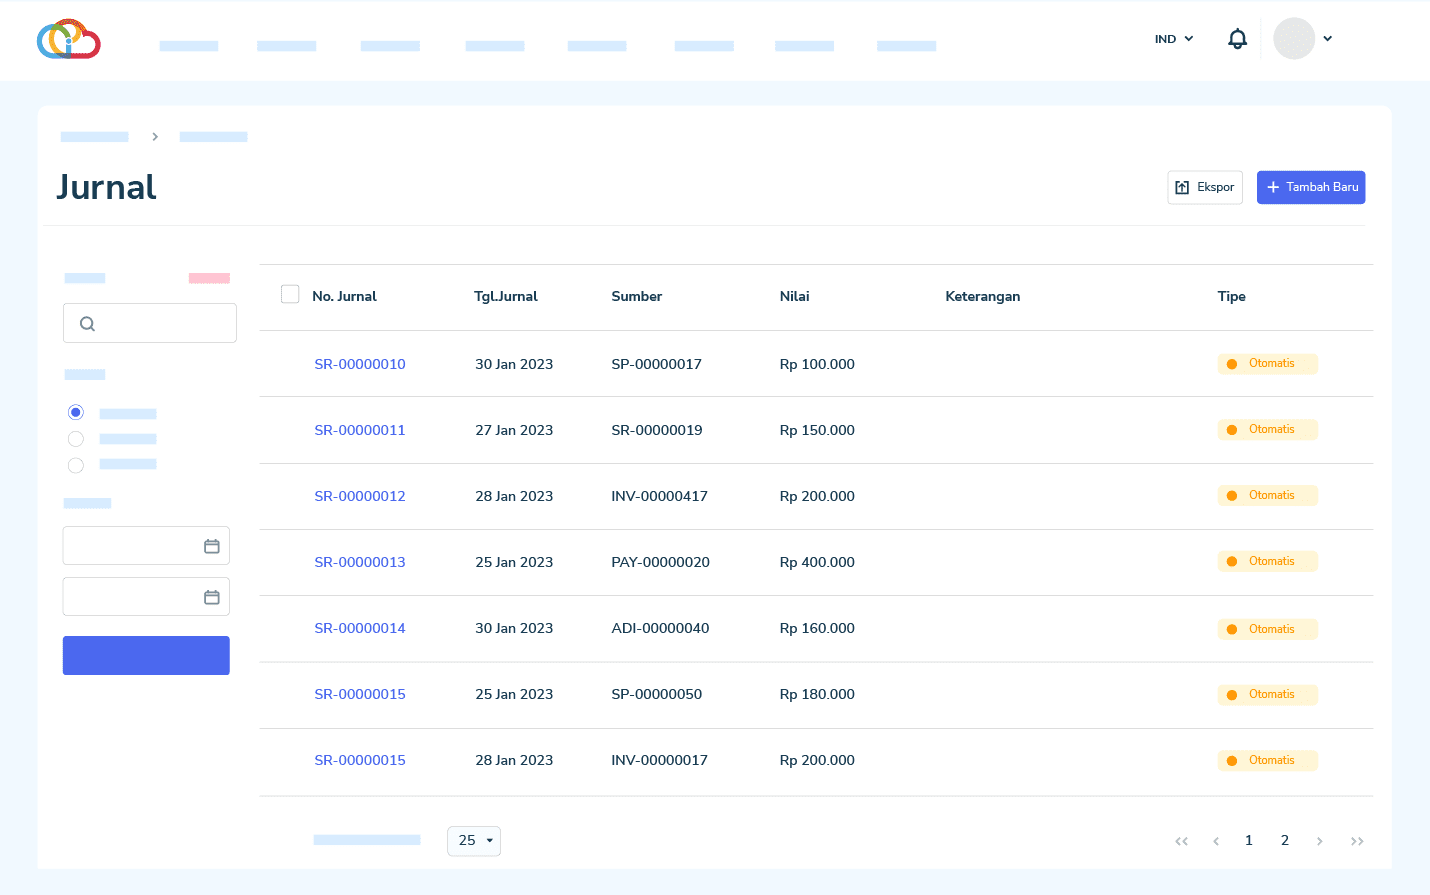Open the first date field calendar icon
This screenshot has height=895, width=1430.
pyautogui.click(x=212, y=546)
